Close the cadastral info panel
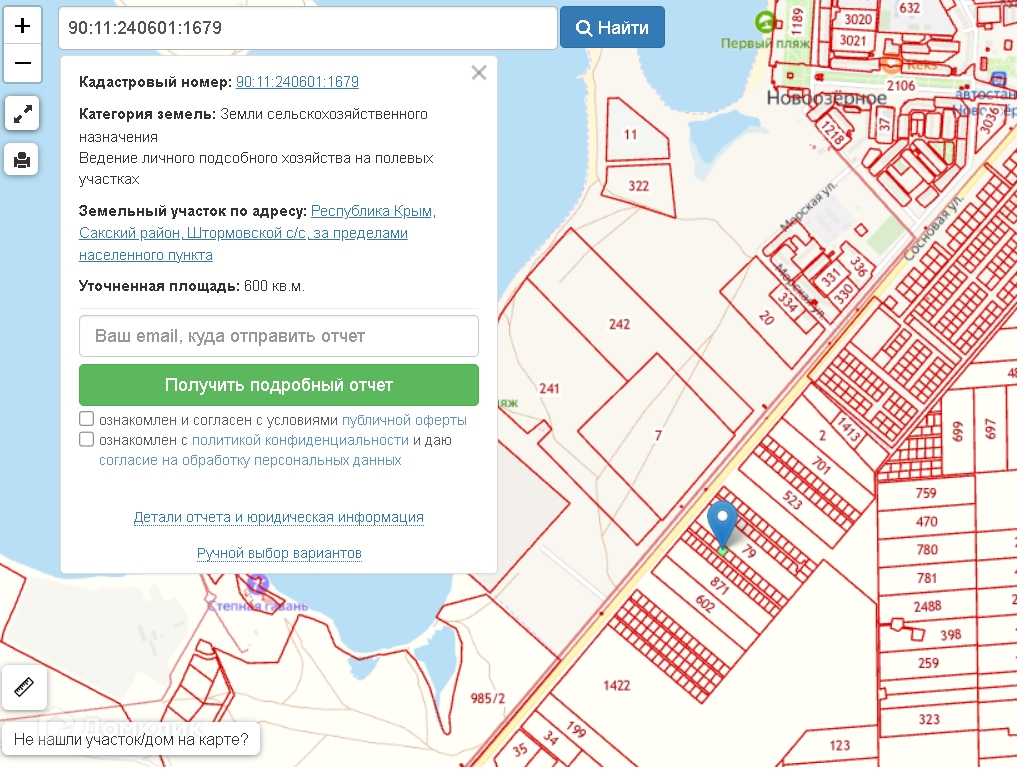The image size is (1017, 771). pos(479,73)
